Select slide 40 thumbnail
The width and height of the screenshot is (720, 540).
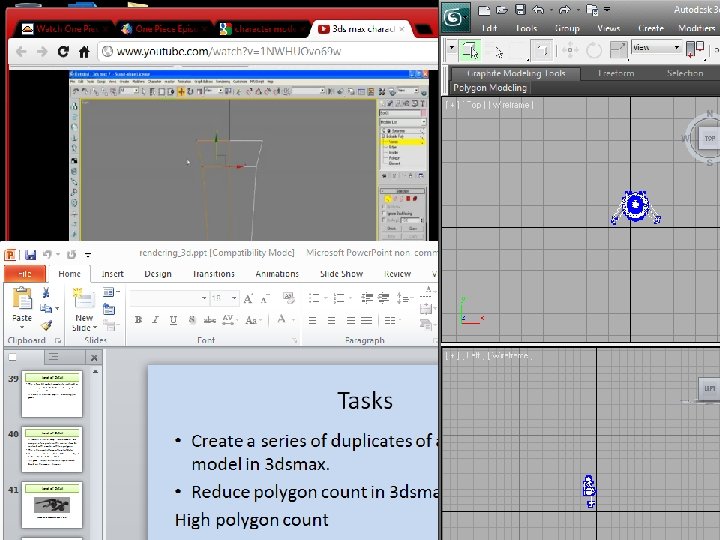[x=52, y=450]
